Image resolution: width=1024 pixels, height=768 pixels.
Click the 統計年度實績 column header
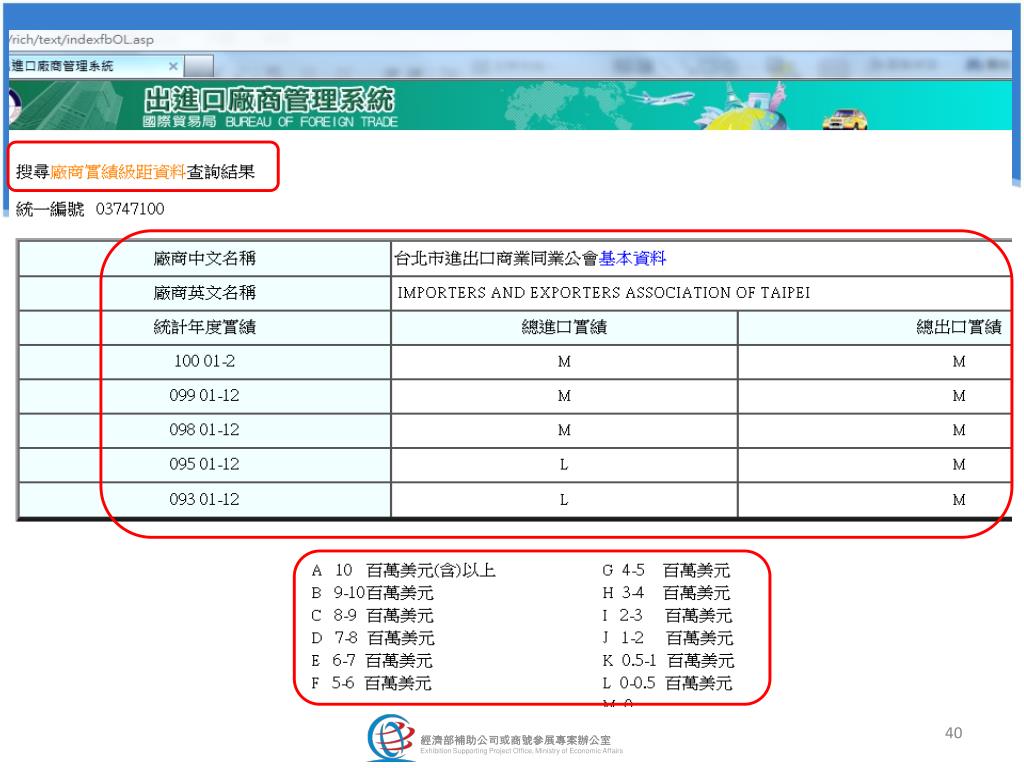click(204, 327)
